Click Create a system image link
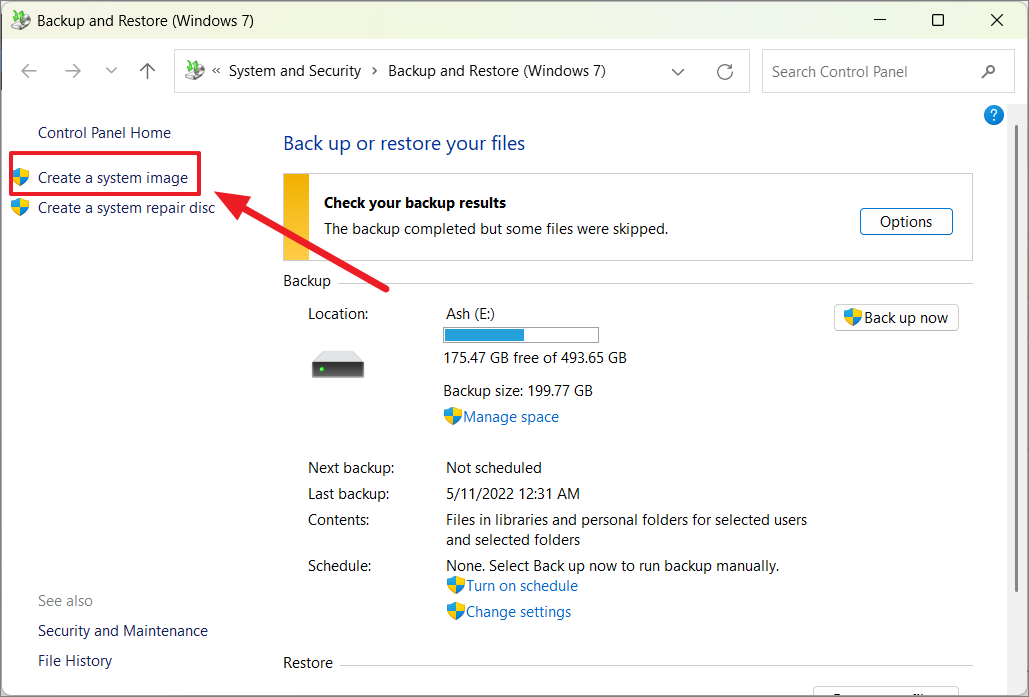 113,178
